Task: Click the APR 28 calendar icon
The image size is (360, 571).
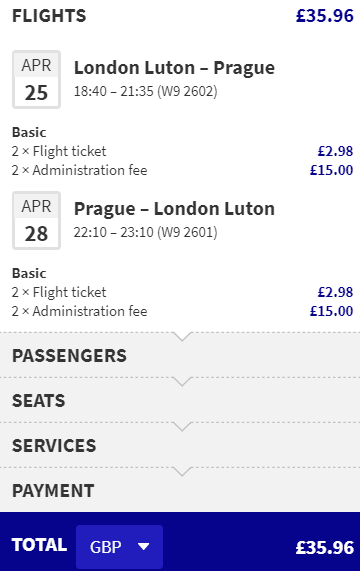Action: [x=36, y=220]
